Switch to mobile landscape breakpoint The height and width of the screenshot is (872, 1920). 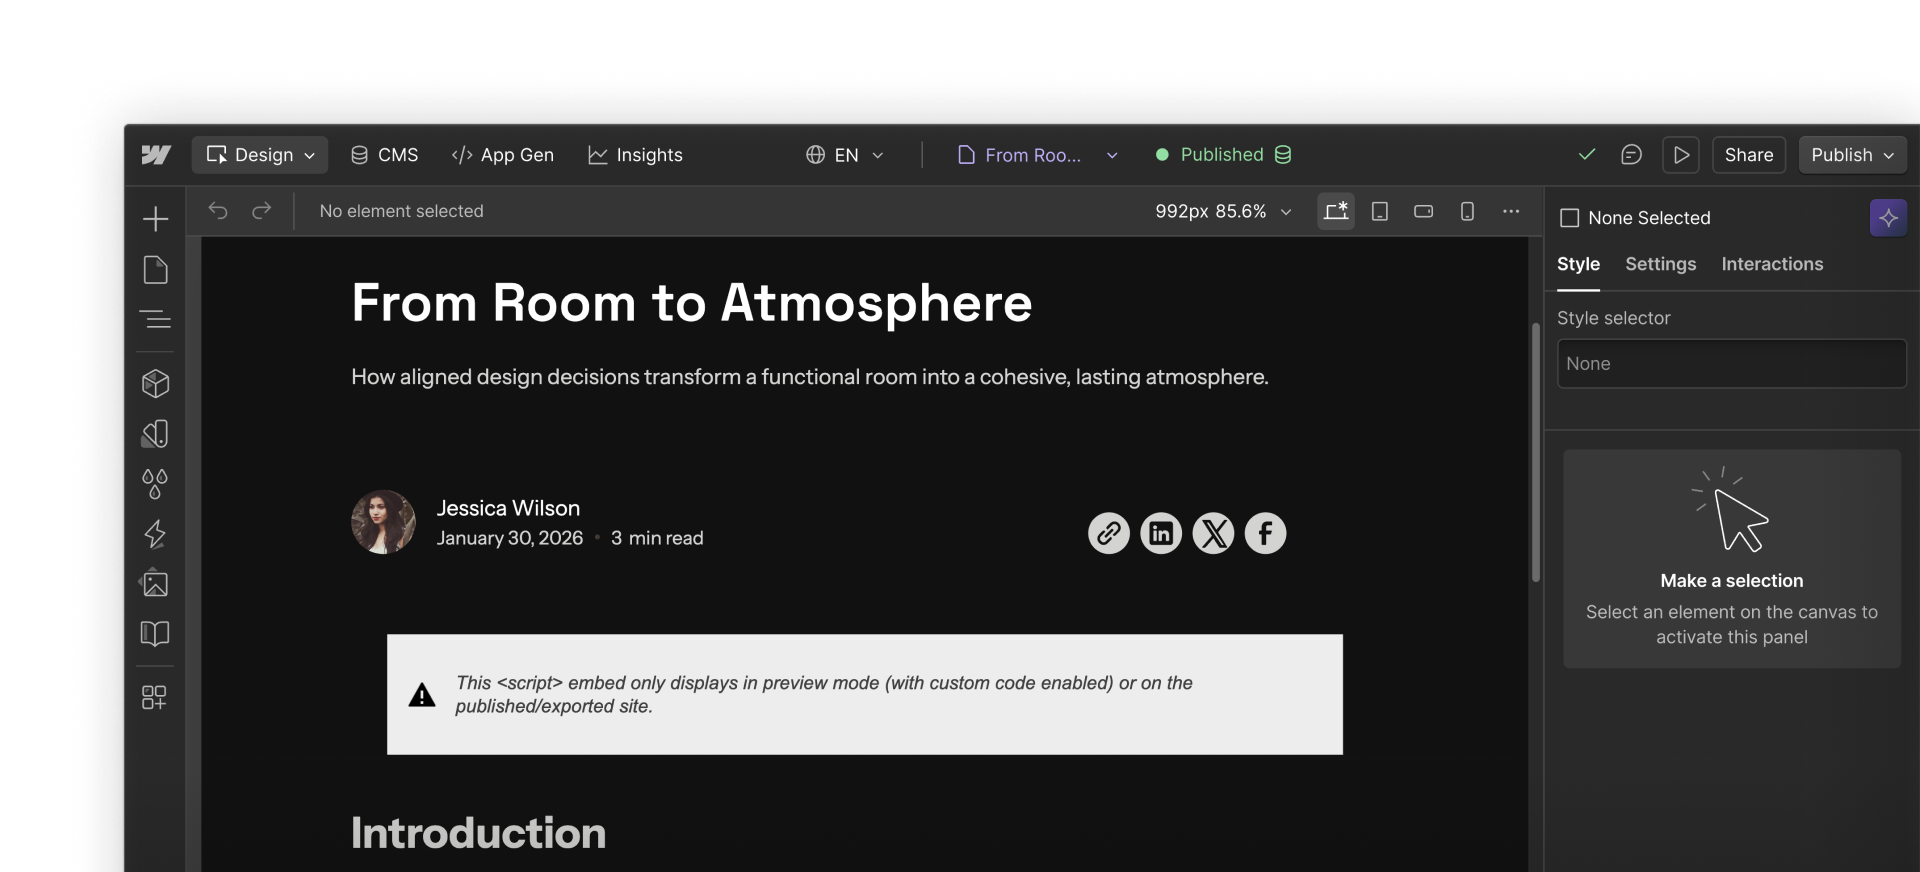pos(1423,211)
